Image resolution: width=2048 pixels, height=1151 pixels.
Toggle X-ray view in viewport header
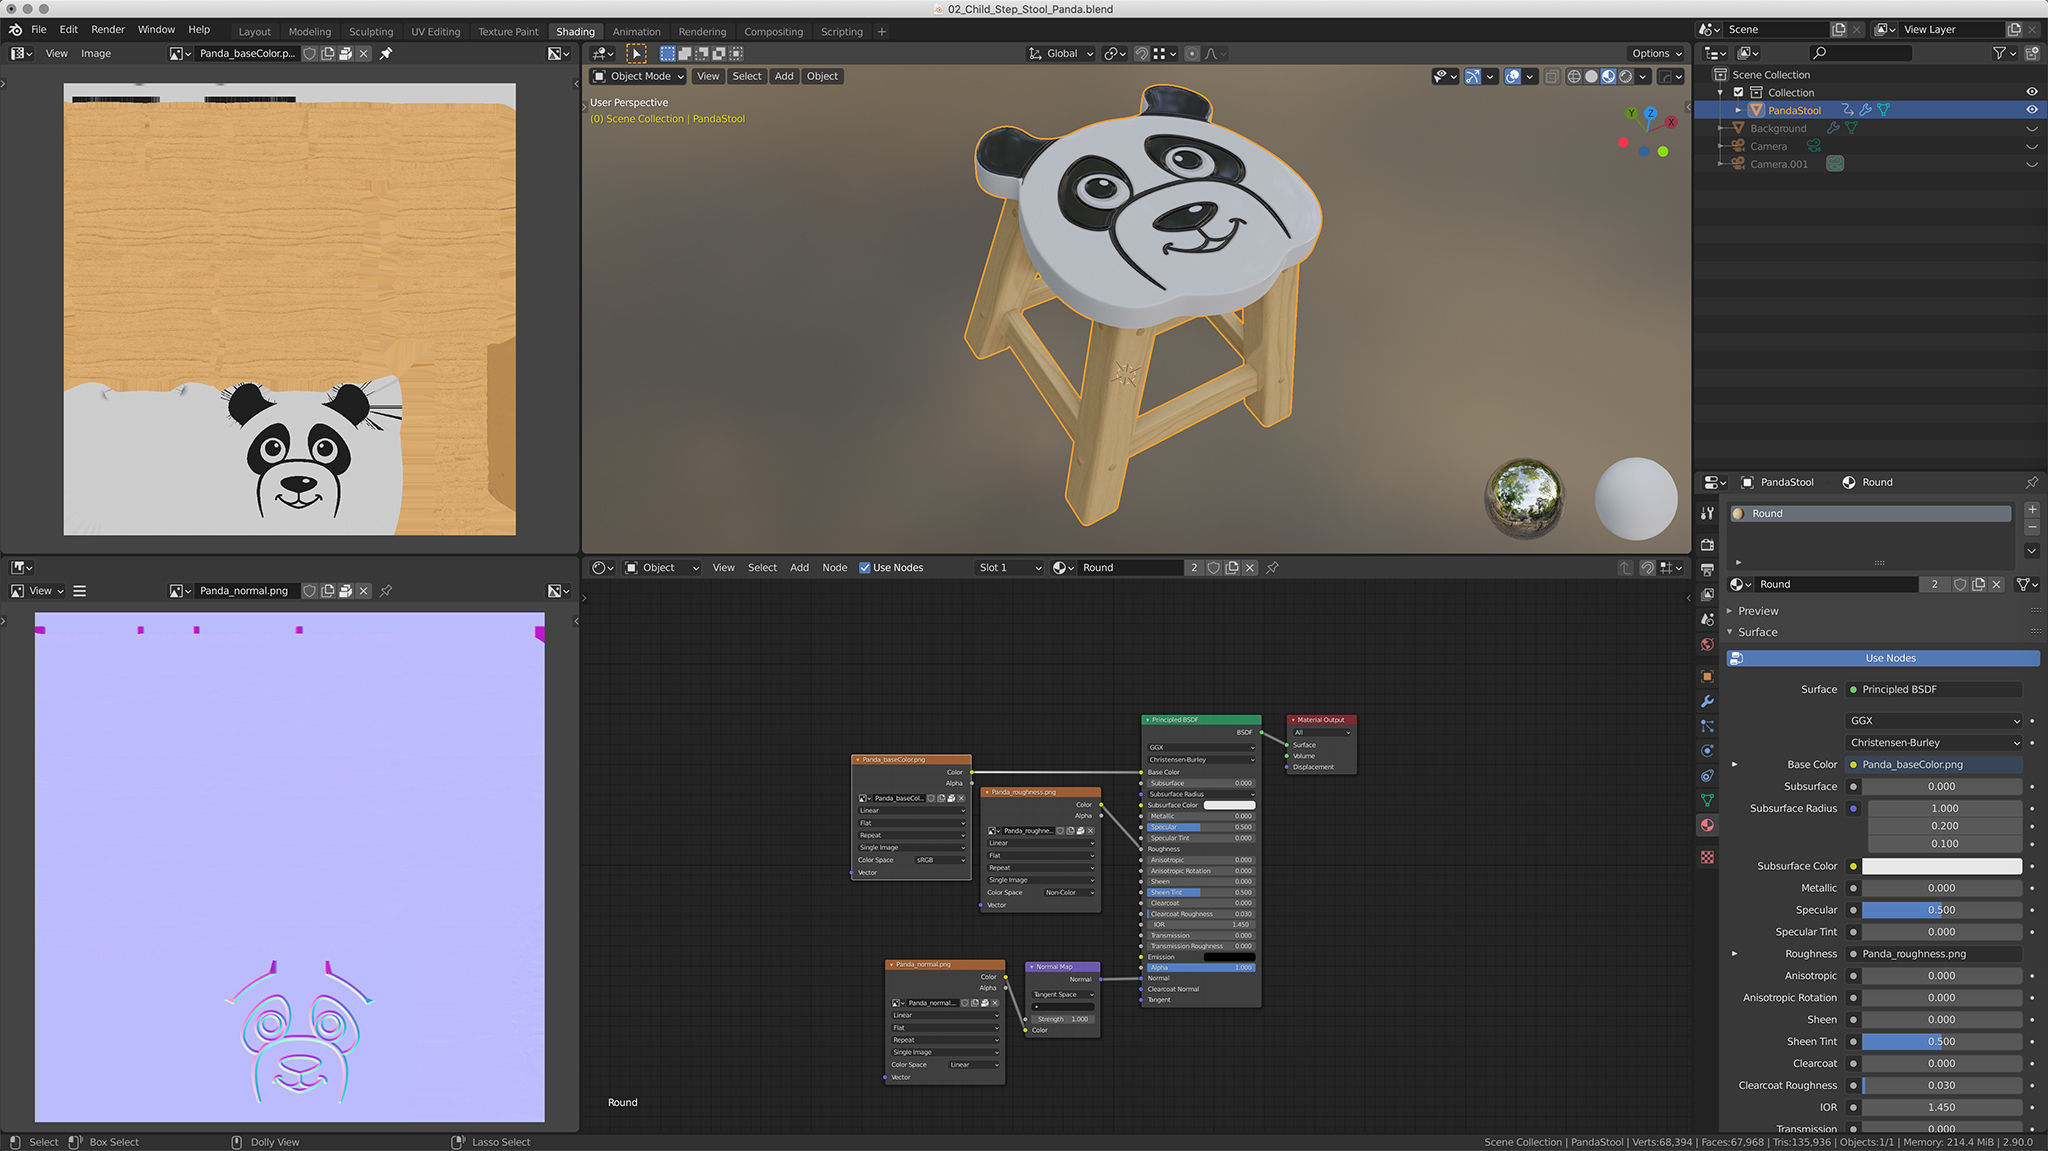(1551, 77)
